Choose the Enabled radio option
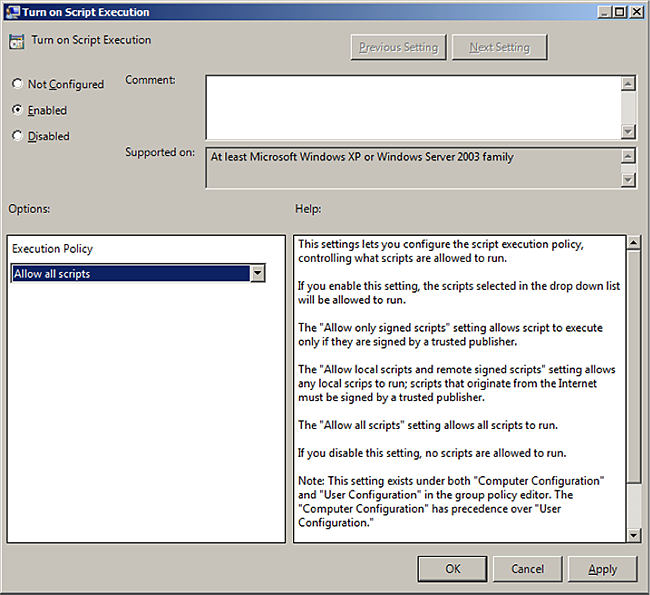 tap(17, 110)
